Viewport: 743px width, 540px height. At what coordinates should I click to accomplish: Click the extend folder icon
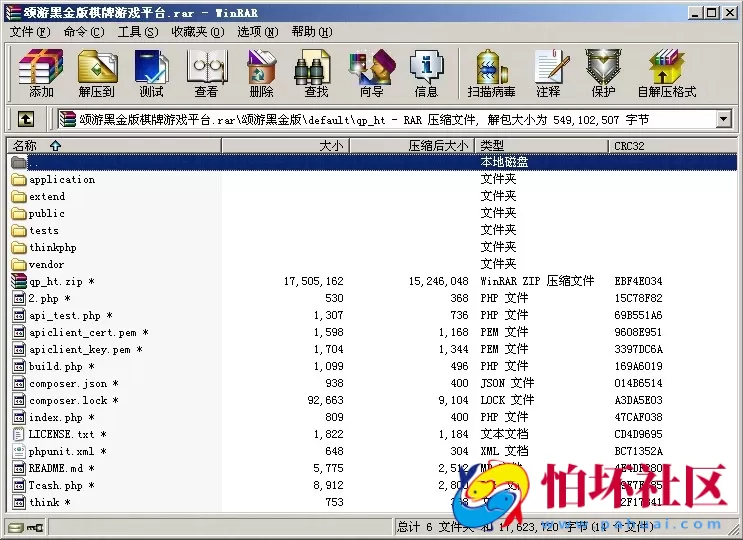(x=18, y=197)
